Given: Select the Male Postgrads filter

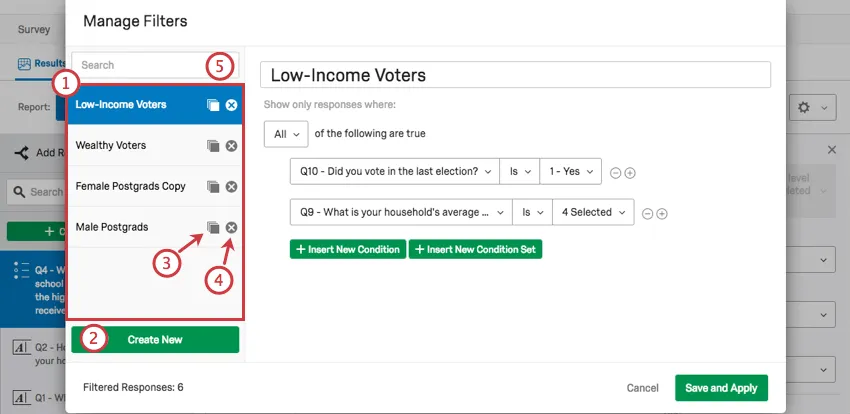Looking at the screenshot, I should tap(112, 228).
